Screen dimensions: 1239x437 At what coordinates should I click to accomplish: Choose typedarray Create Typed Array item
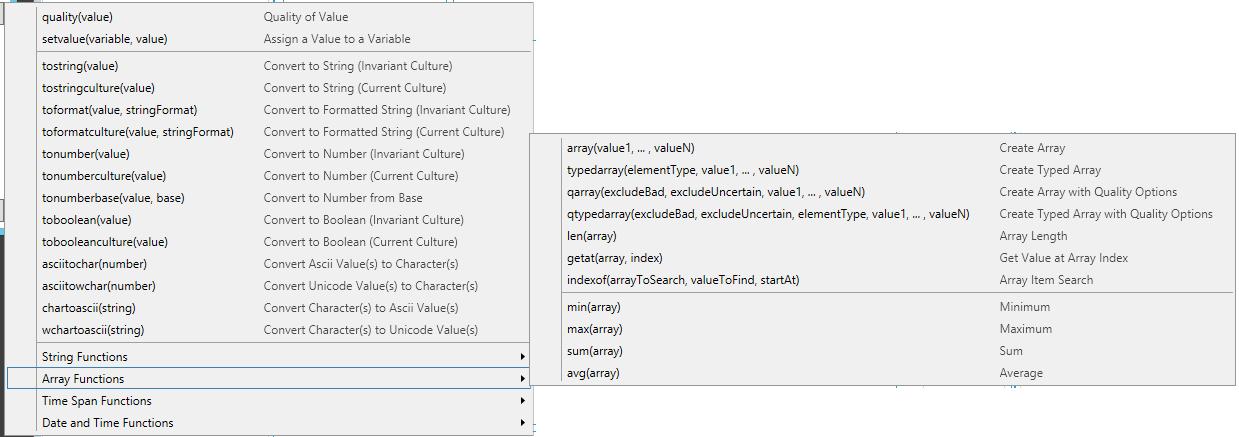click(682, 170)
